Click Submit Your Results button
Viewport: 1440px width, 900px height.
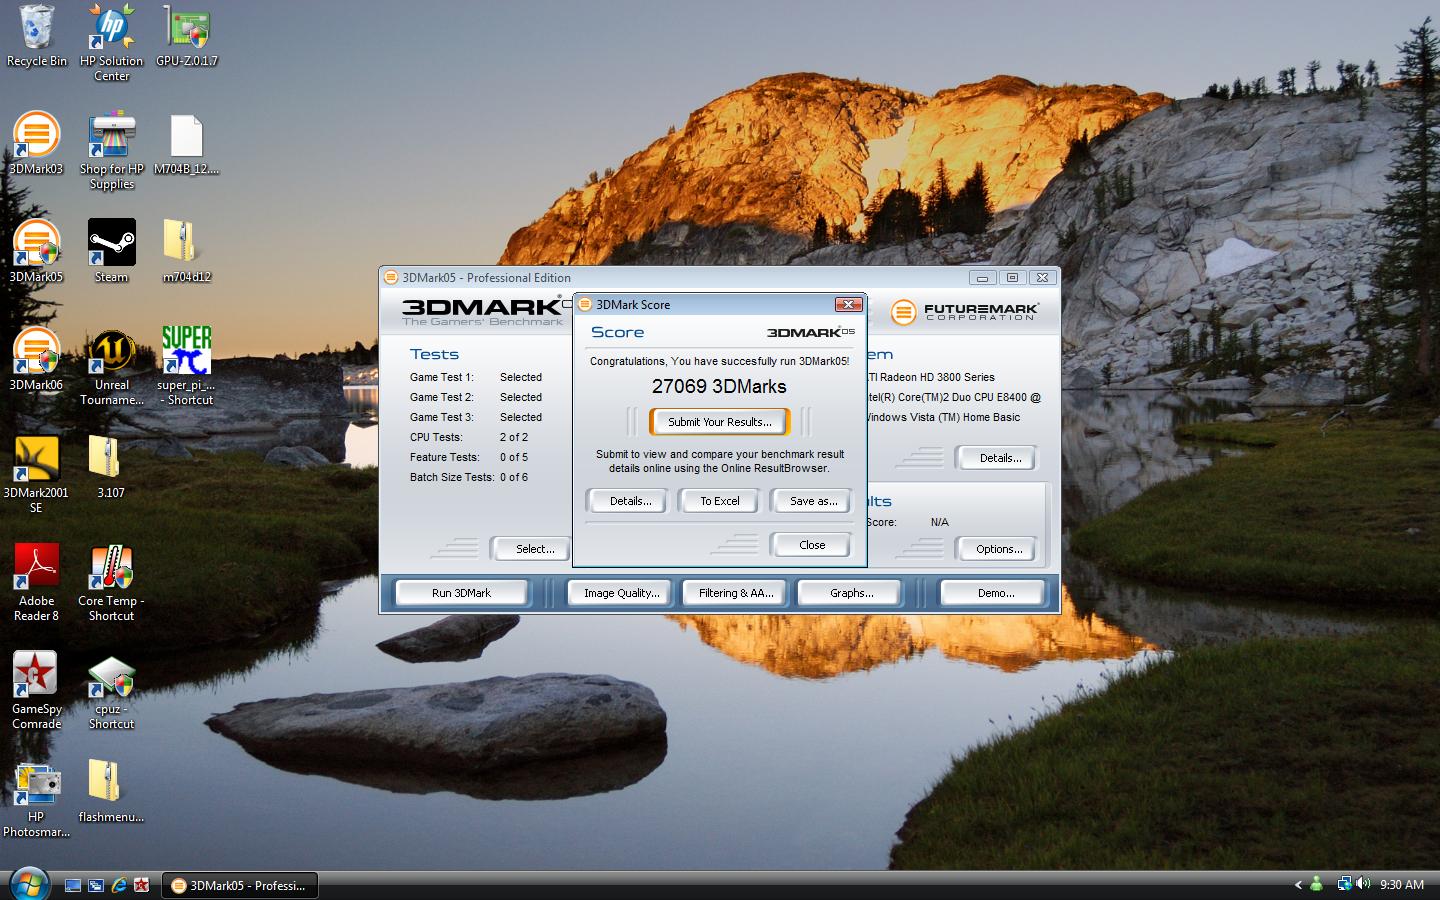click(x=719, y=422)
